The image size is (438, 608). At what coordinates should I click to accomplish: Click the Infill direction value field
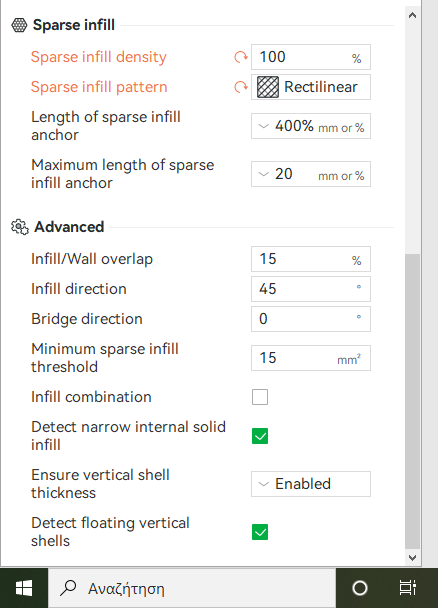click(311, 289)
